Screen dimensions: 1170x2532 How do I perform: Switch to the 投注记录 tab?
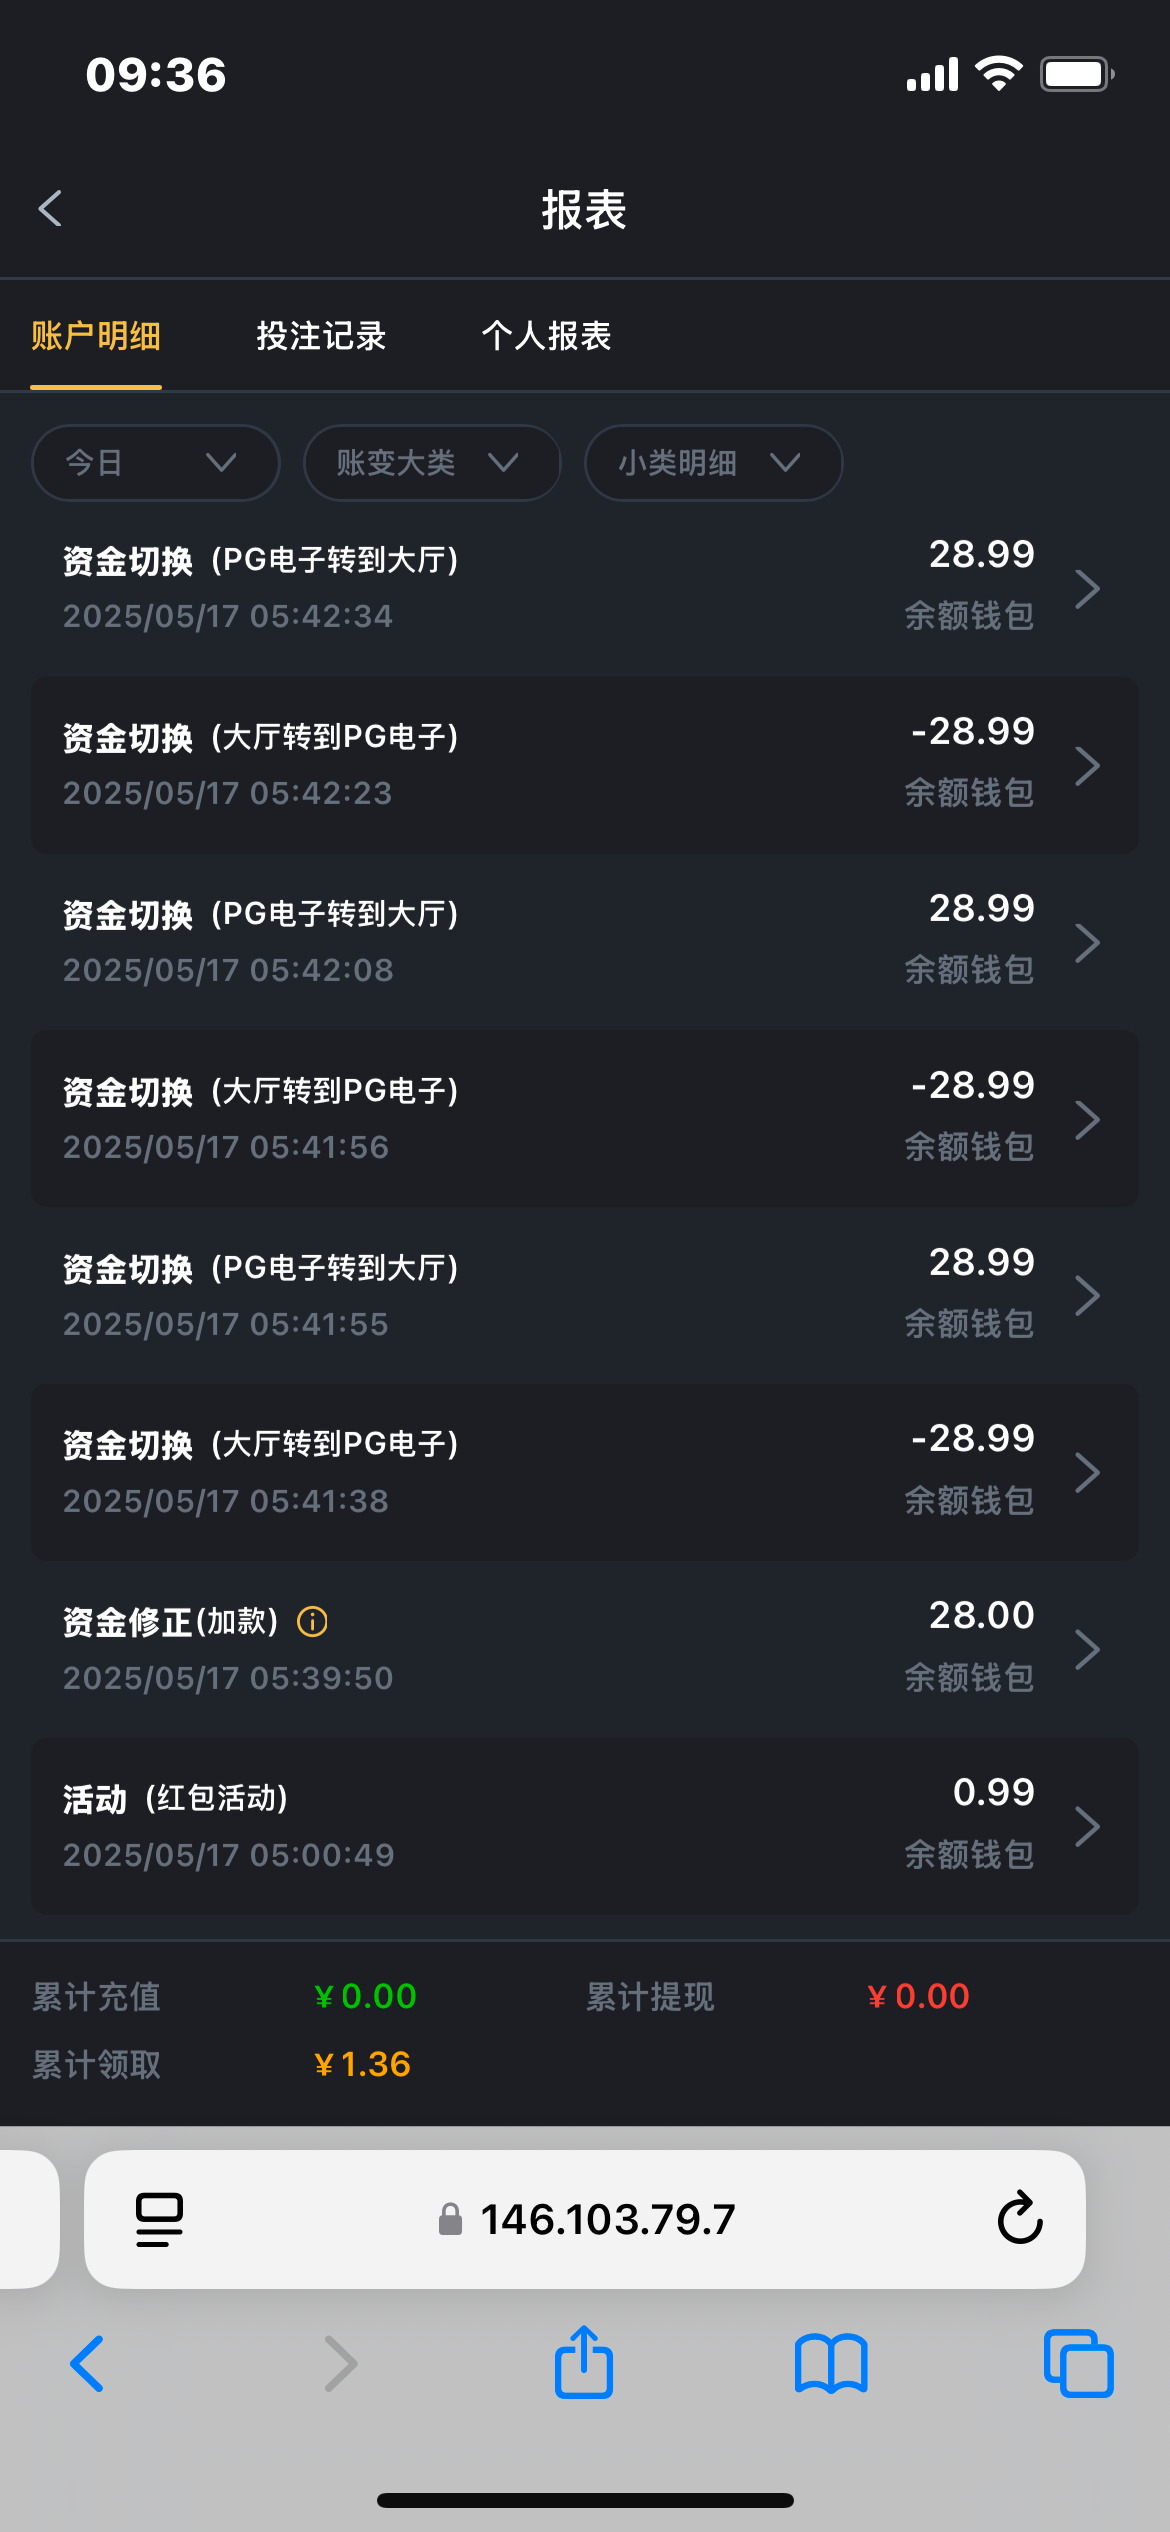point(321,336)
